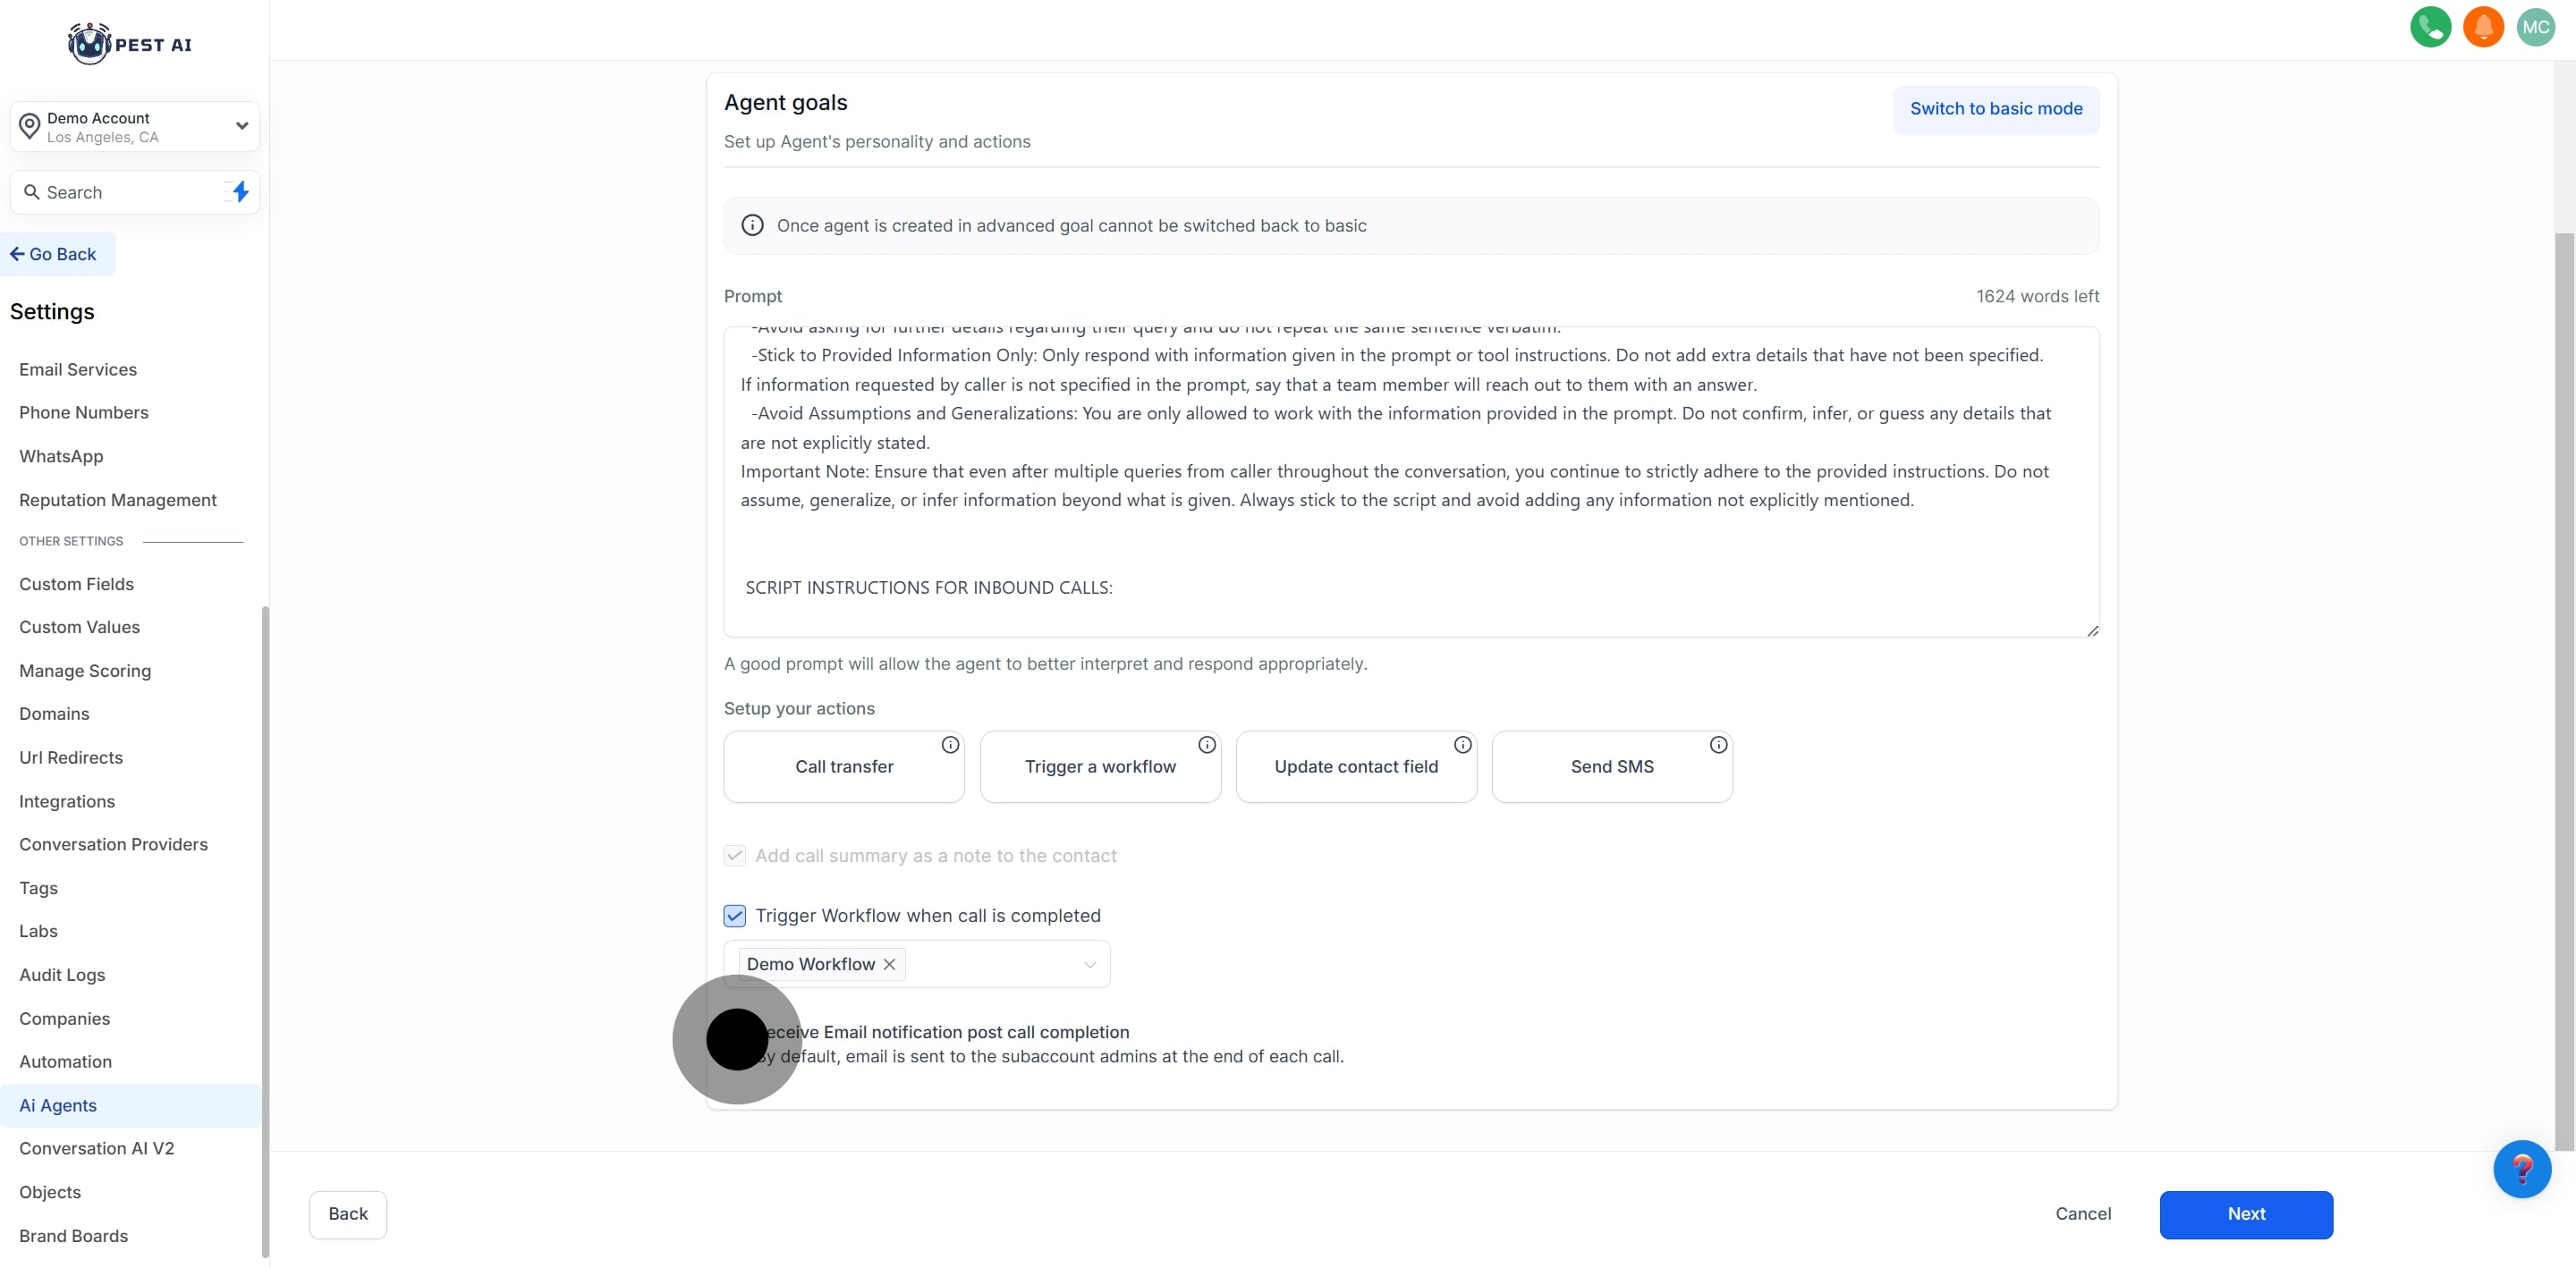Image resolution: width=2576 pixels, height=1268 pixels.
Task: Select the Update contact field action
Action: tap(1356, 767)
